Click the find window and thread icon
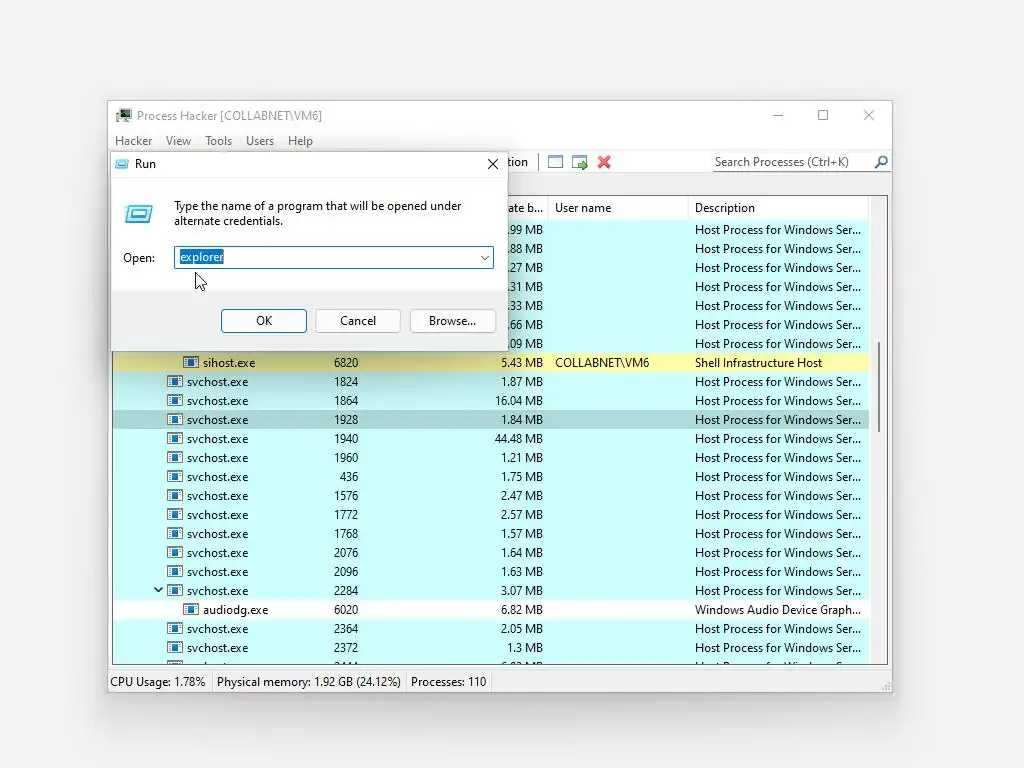The height and width of the screenshot is (768, 1024). click(579, 162)
